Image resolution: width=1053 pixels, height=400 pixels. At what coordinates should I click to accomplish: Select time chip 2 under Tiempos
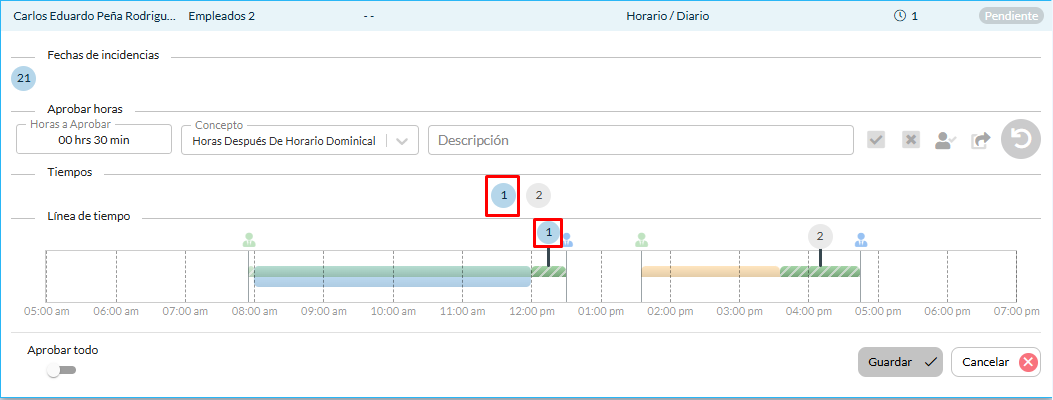click(538, 196)
